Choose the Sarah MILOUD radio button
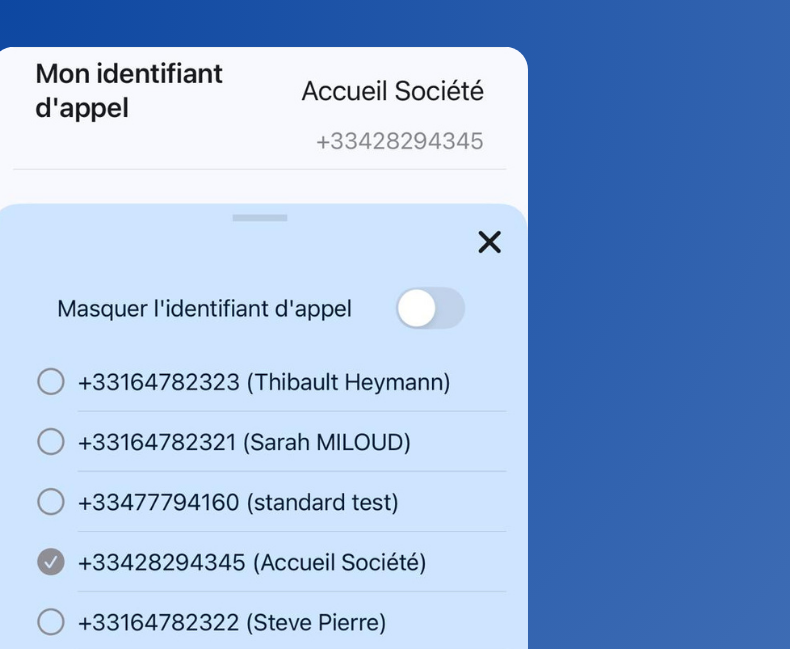The image size is (790, 649). 50,442
